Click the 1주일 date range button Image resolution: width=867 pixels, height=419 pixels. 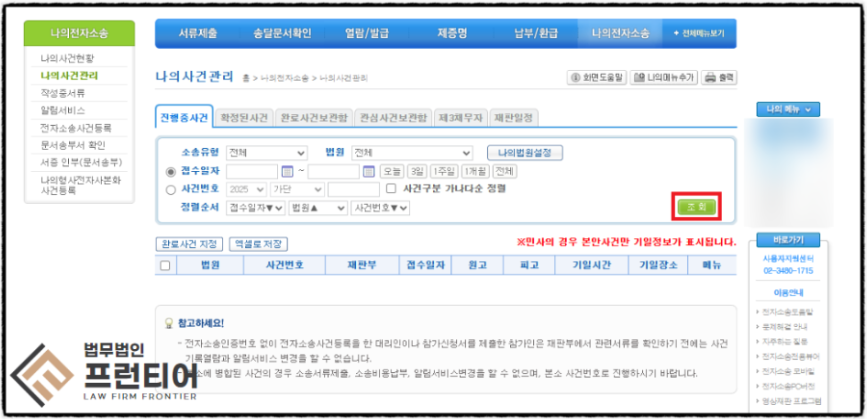click(447, 171)
